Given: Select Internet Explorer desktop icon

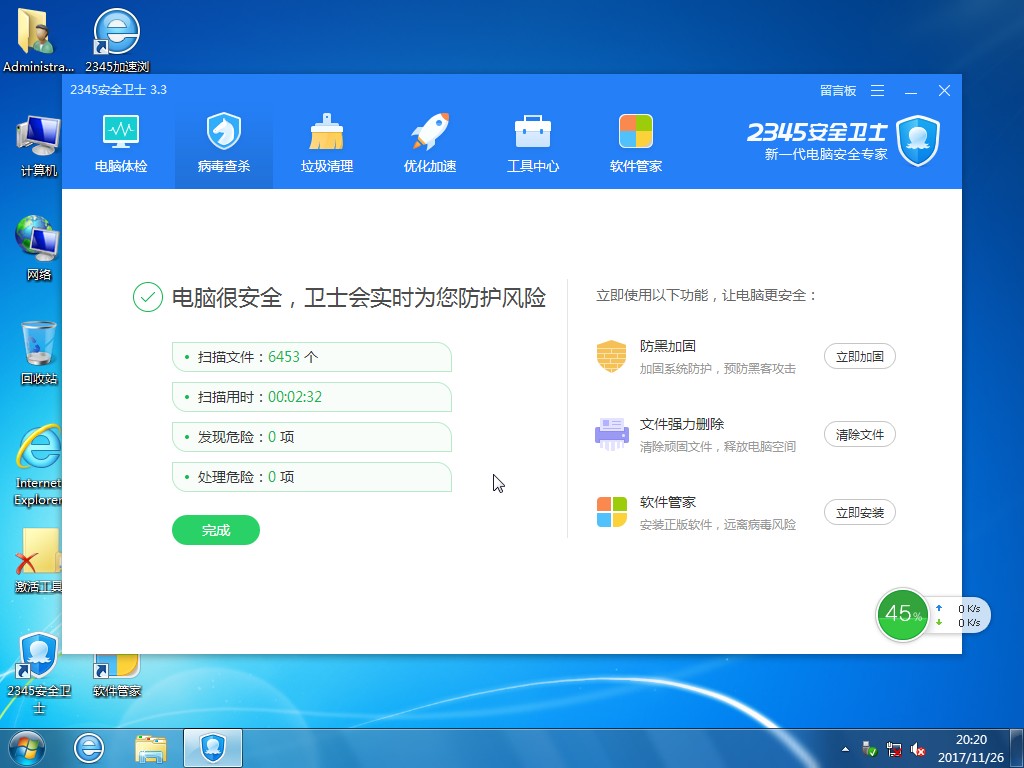Looking at the screenshot, I should [x=39, y=465].
